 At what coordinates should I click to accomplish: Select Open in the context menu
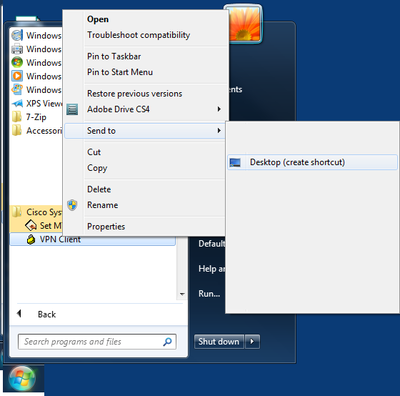coord(98,19)
